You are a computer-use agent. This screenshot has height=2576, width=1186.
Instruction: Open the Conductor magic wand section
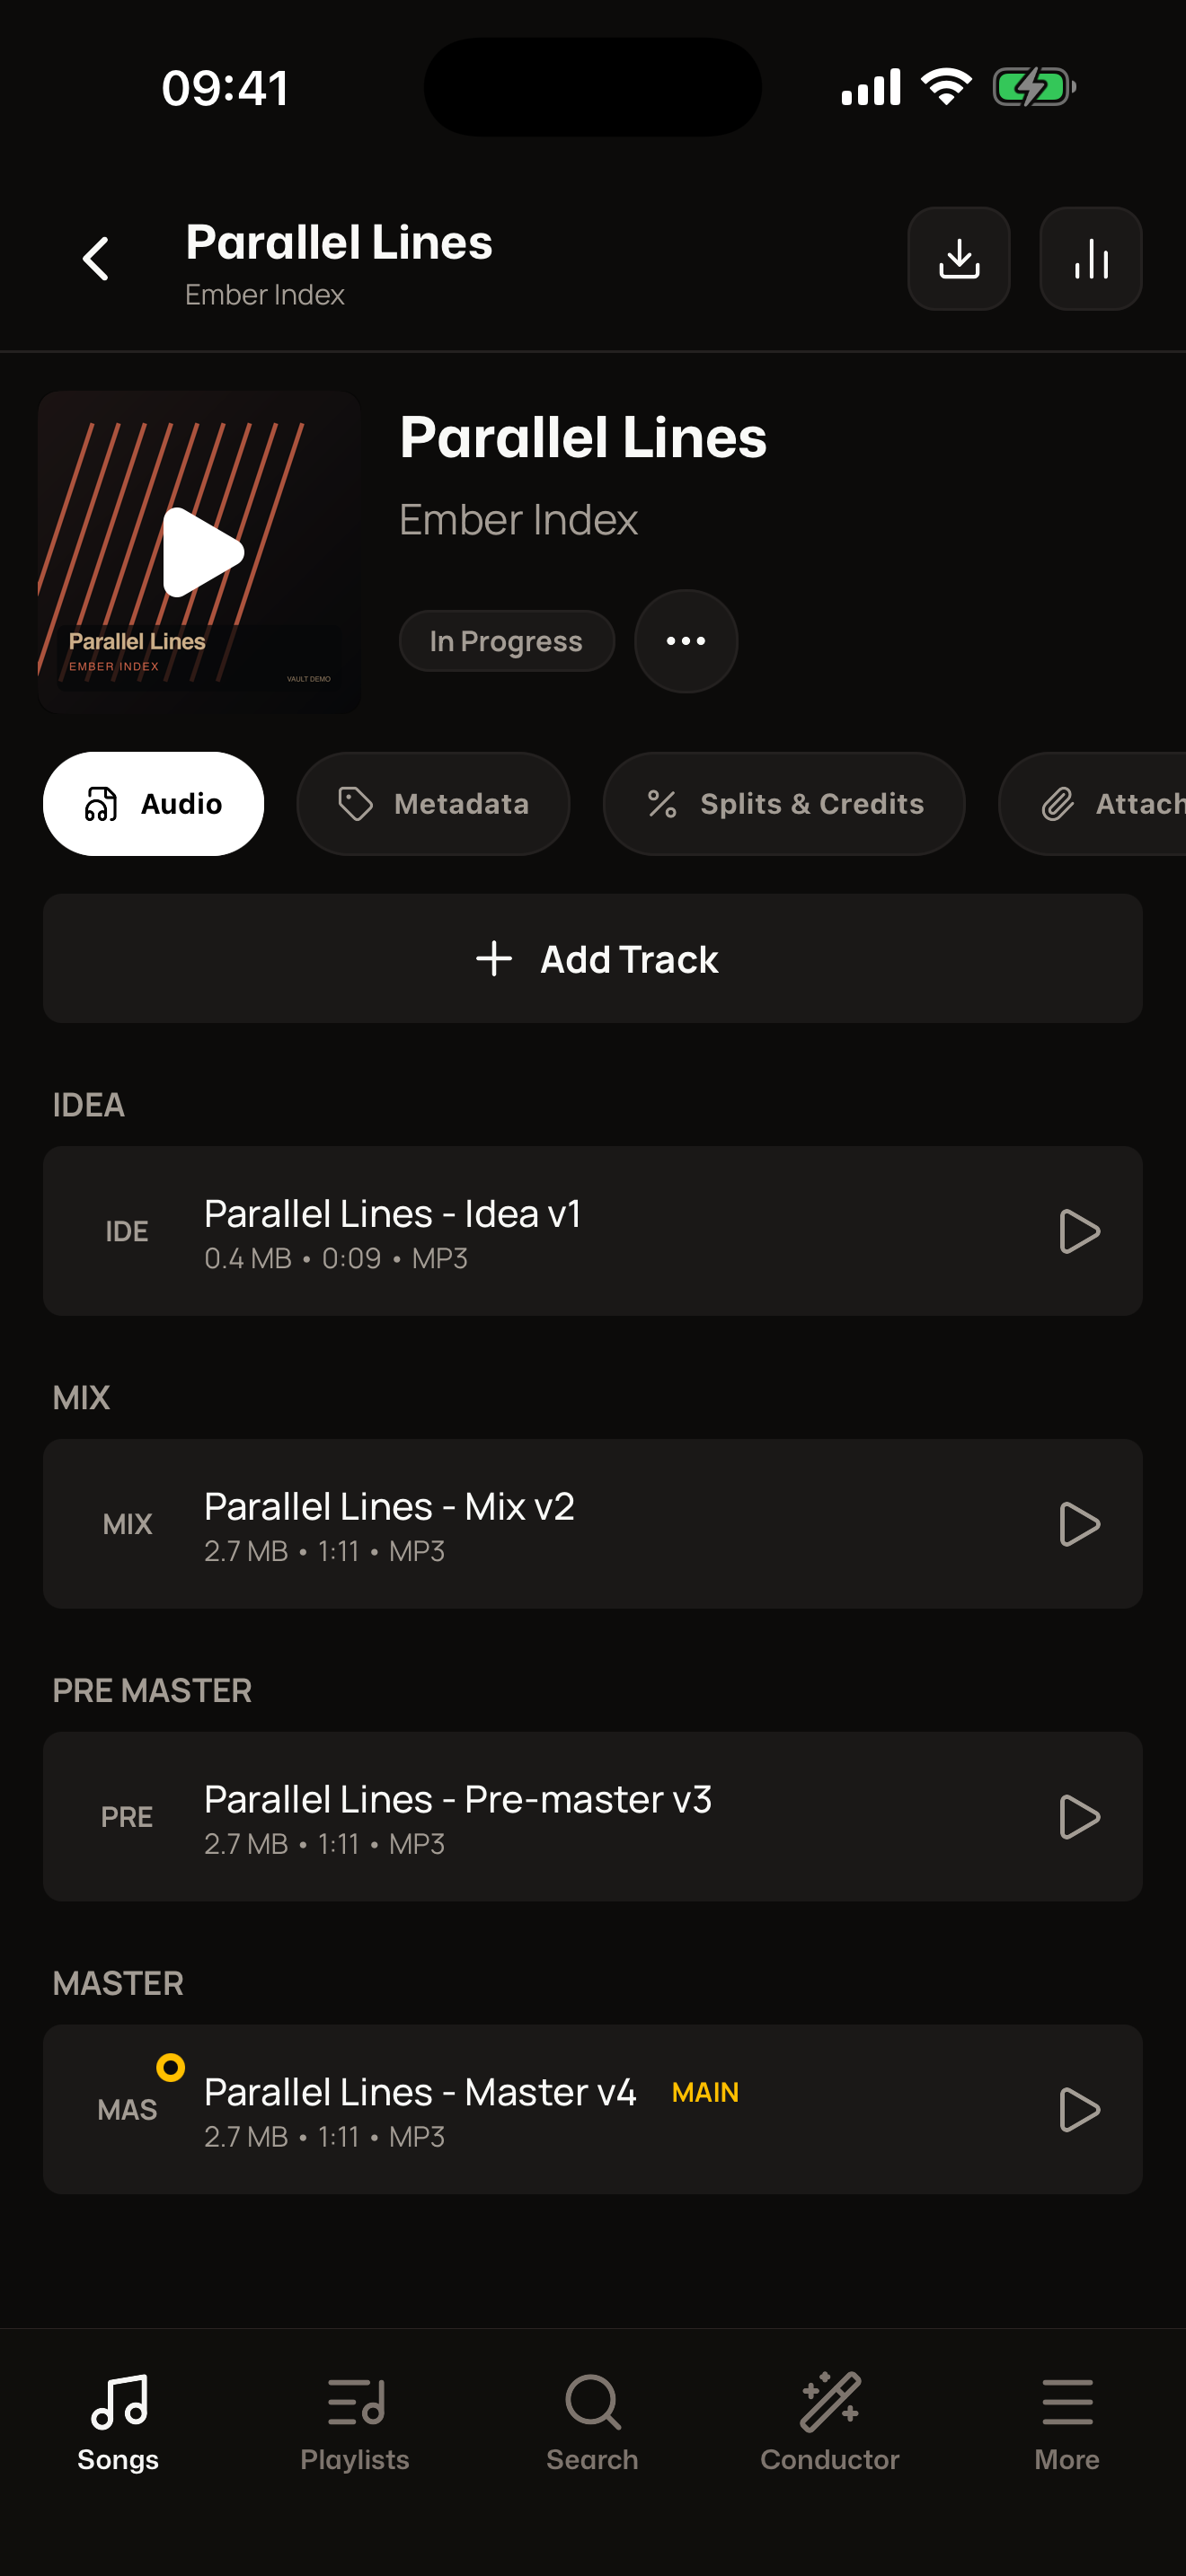tap(829, 2422)
